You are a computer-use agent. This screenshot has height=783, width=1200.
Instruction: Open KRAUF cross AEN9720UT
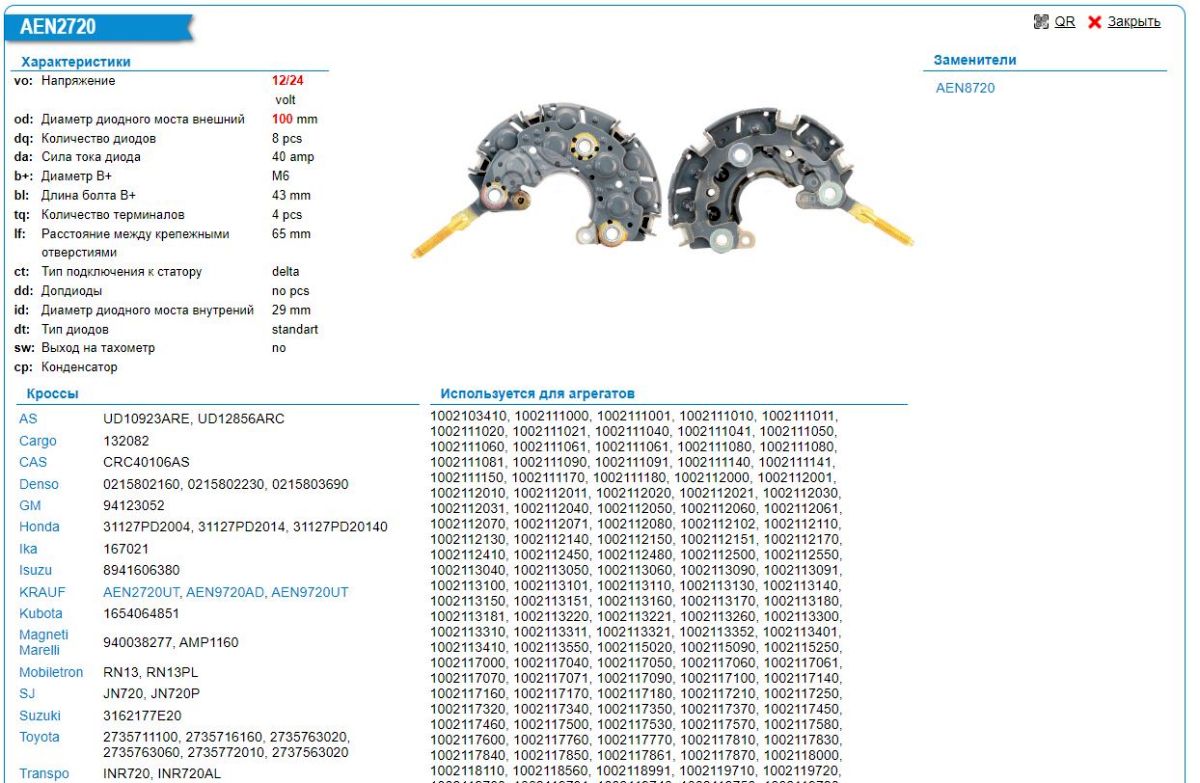(310, 592)
